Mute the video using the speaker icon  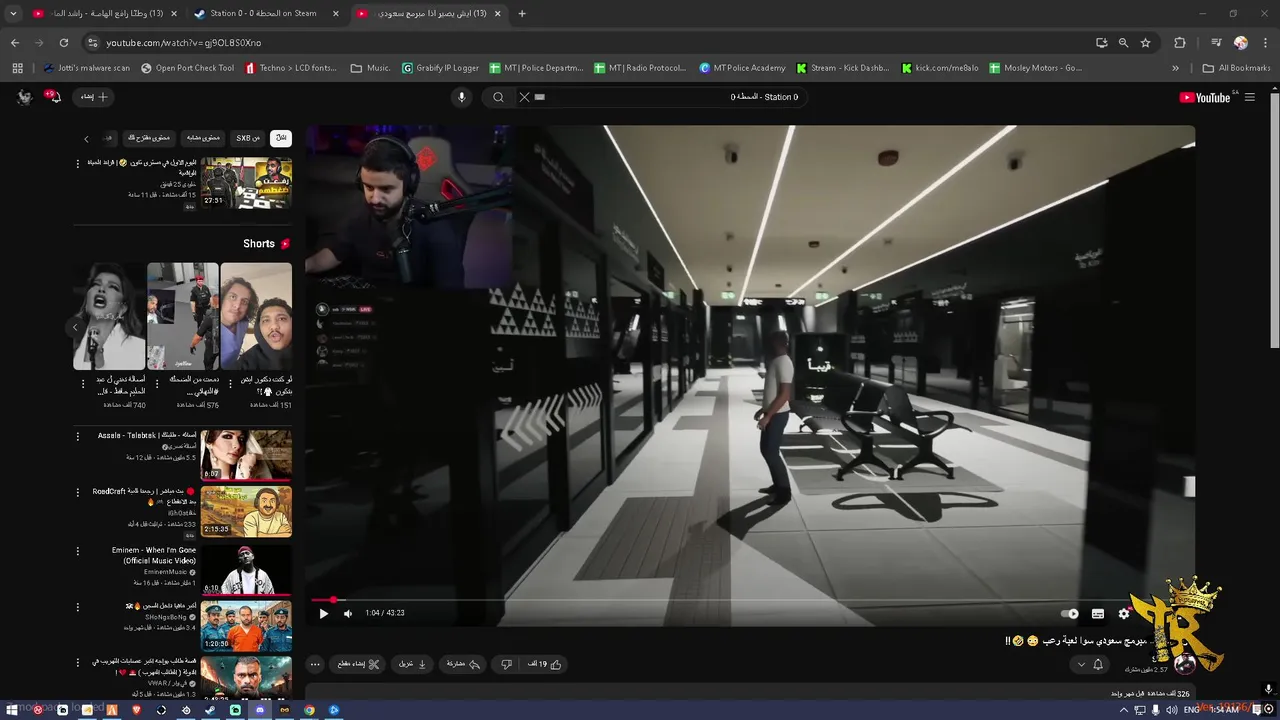click(348, 613)
